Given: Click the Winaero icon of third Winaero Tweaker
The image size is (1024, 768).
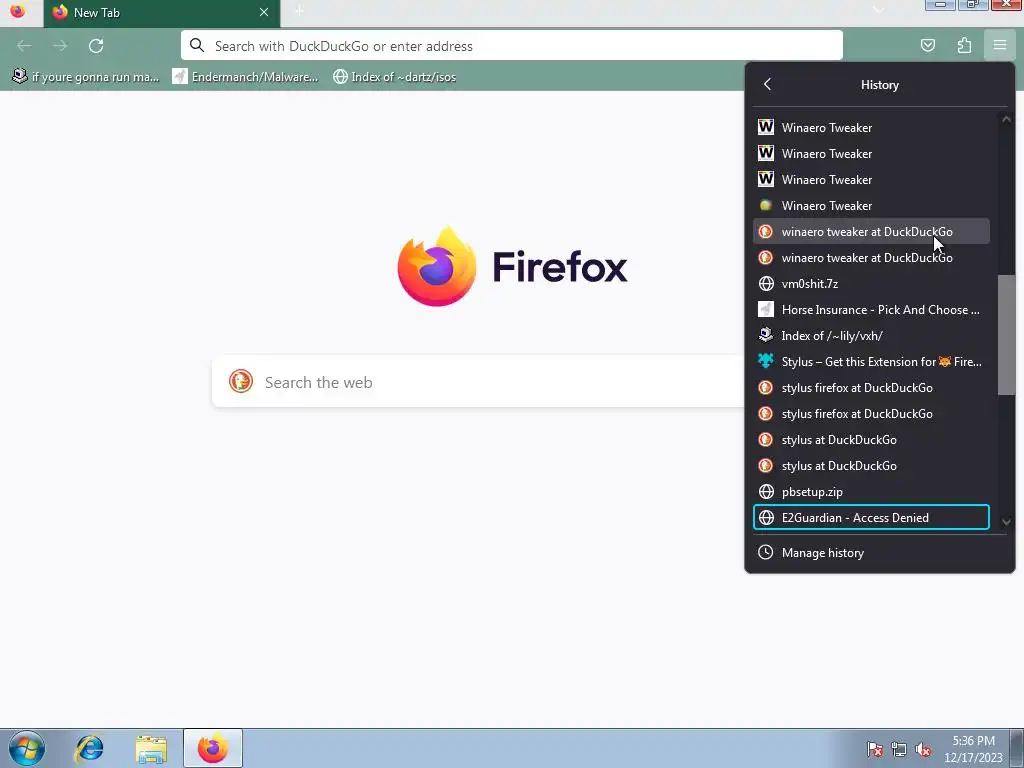Looking at the screenshot, I should coord(766,179).
